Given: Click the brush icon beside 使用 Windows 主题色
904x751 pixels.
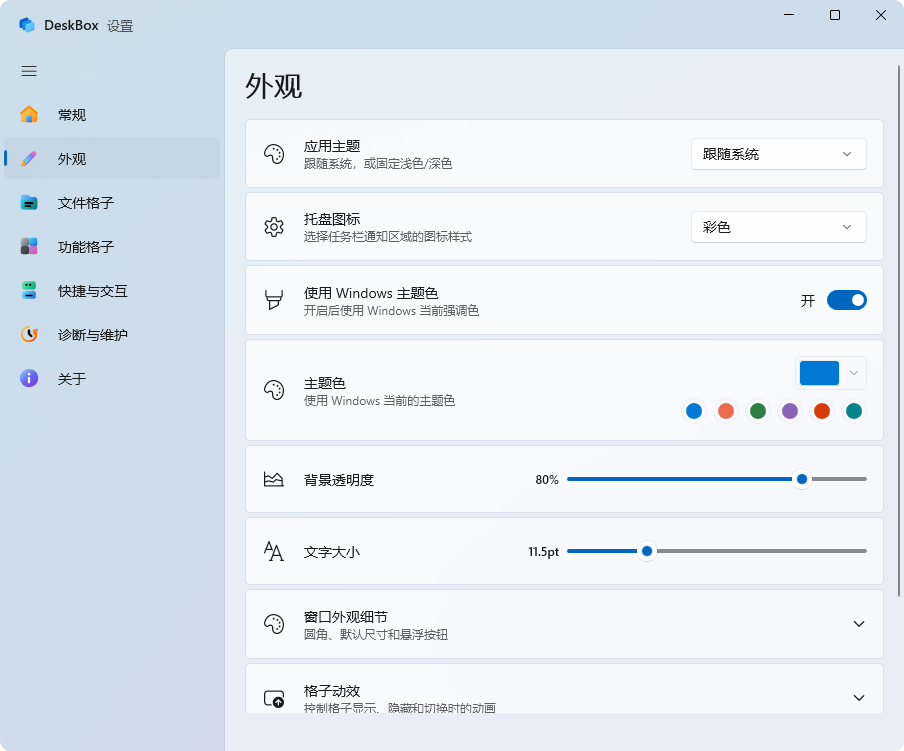Looking at the screenshot, I should coord(274,300).
